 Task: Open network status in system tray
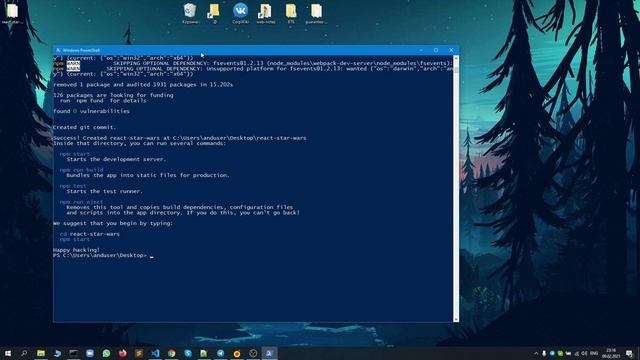(x=576, y=353)
